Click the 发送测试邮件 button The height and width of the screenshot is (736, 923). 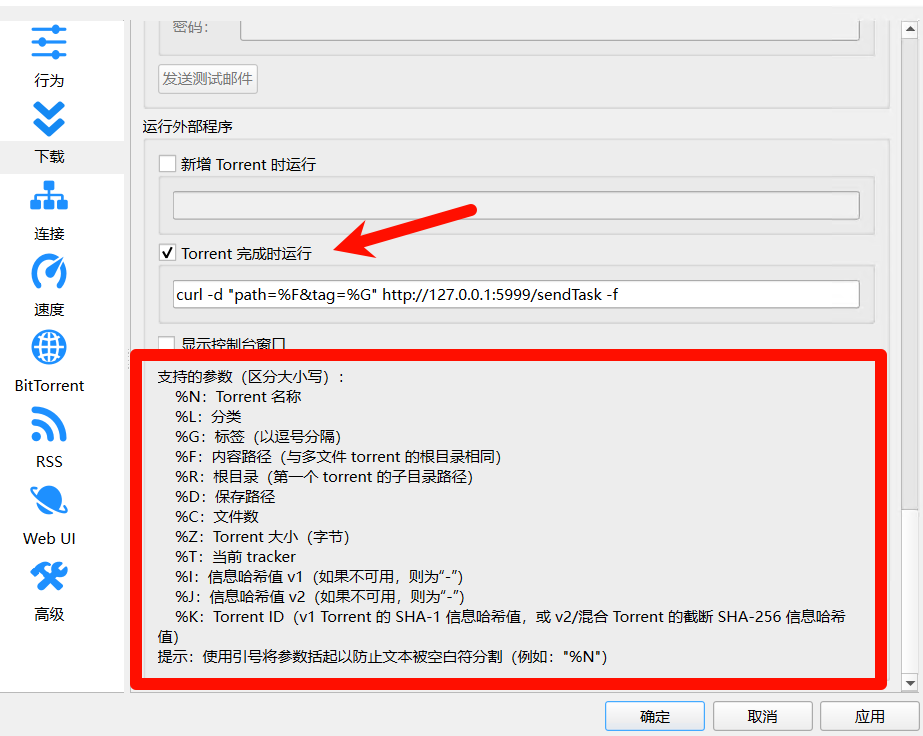208,79
